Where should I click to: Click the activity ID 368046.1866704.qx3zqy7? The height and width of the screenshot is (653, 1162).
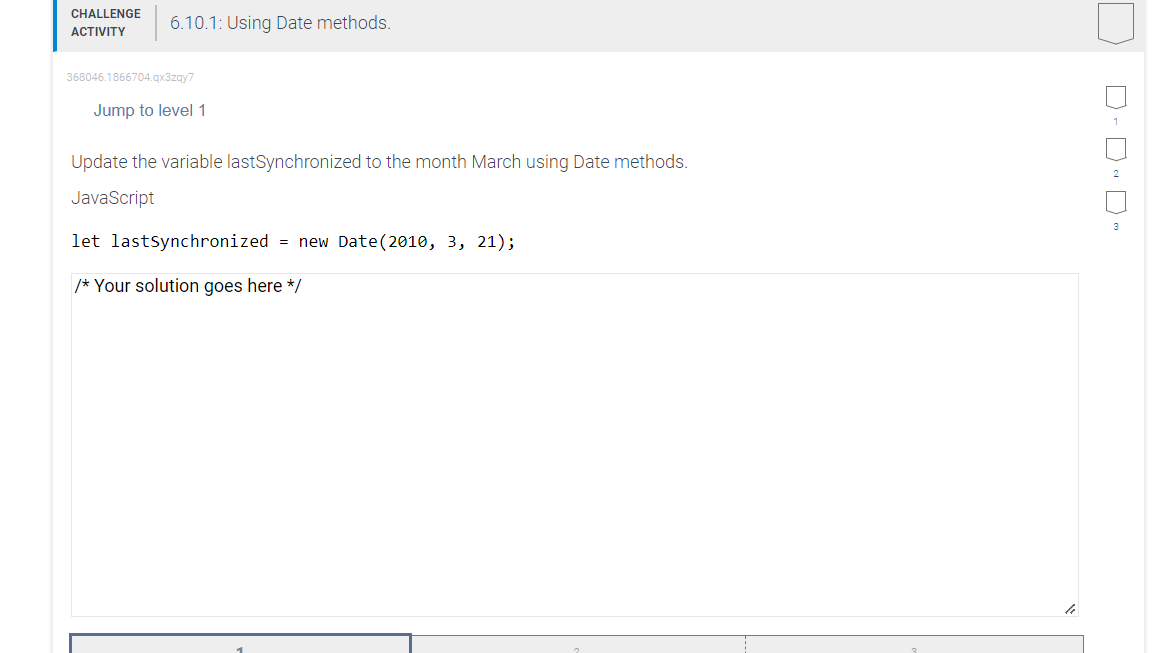(x=130, y=77)
